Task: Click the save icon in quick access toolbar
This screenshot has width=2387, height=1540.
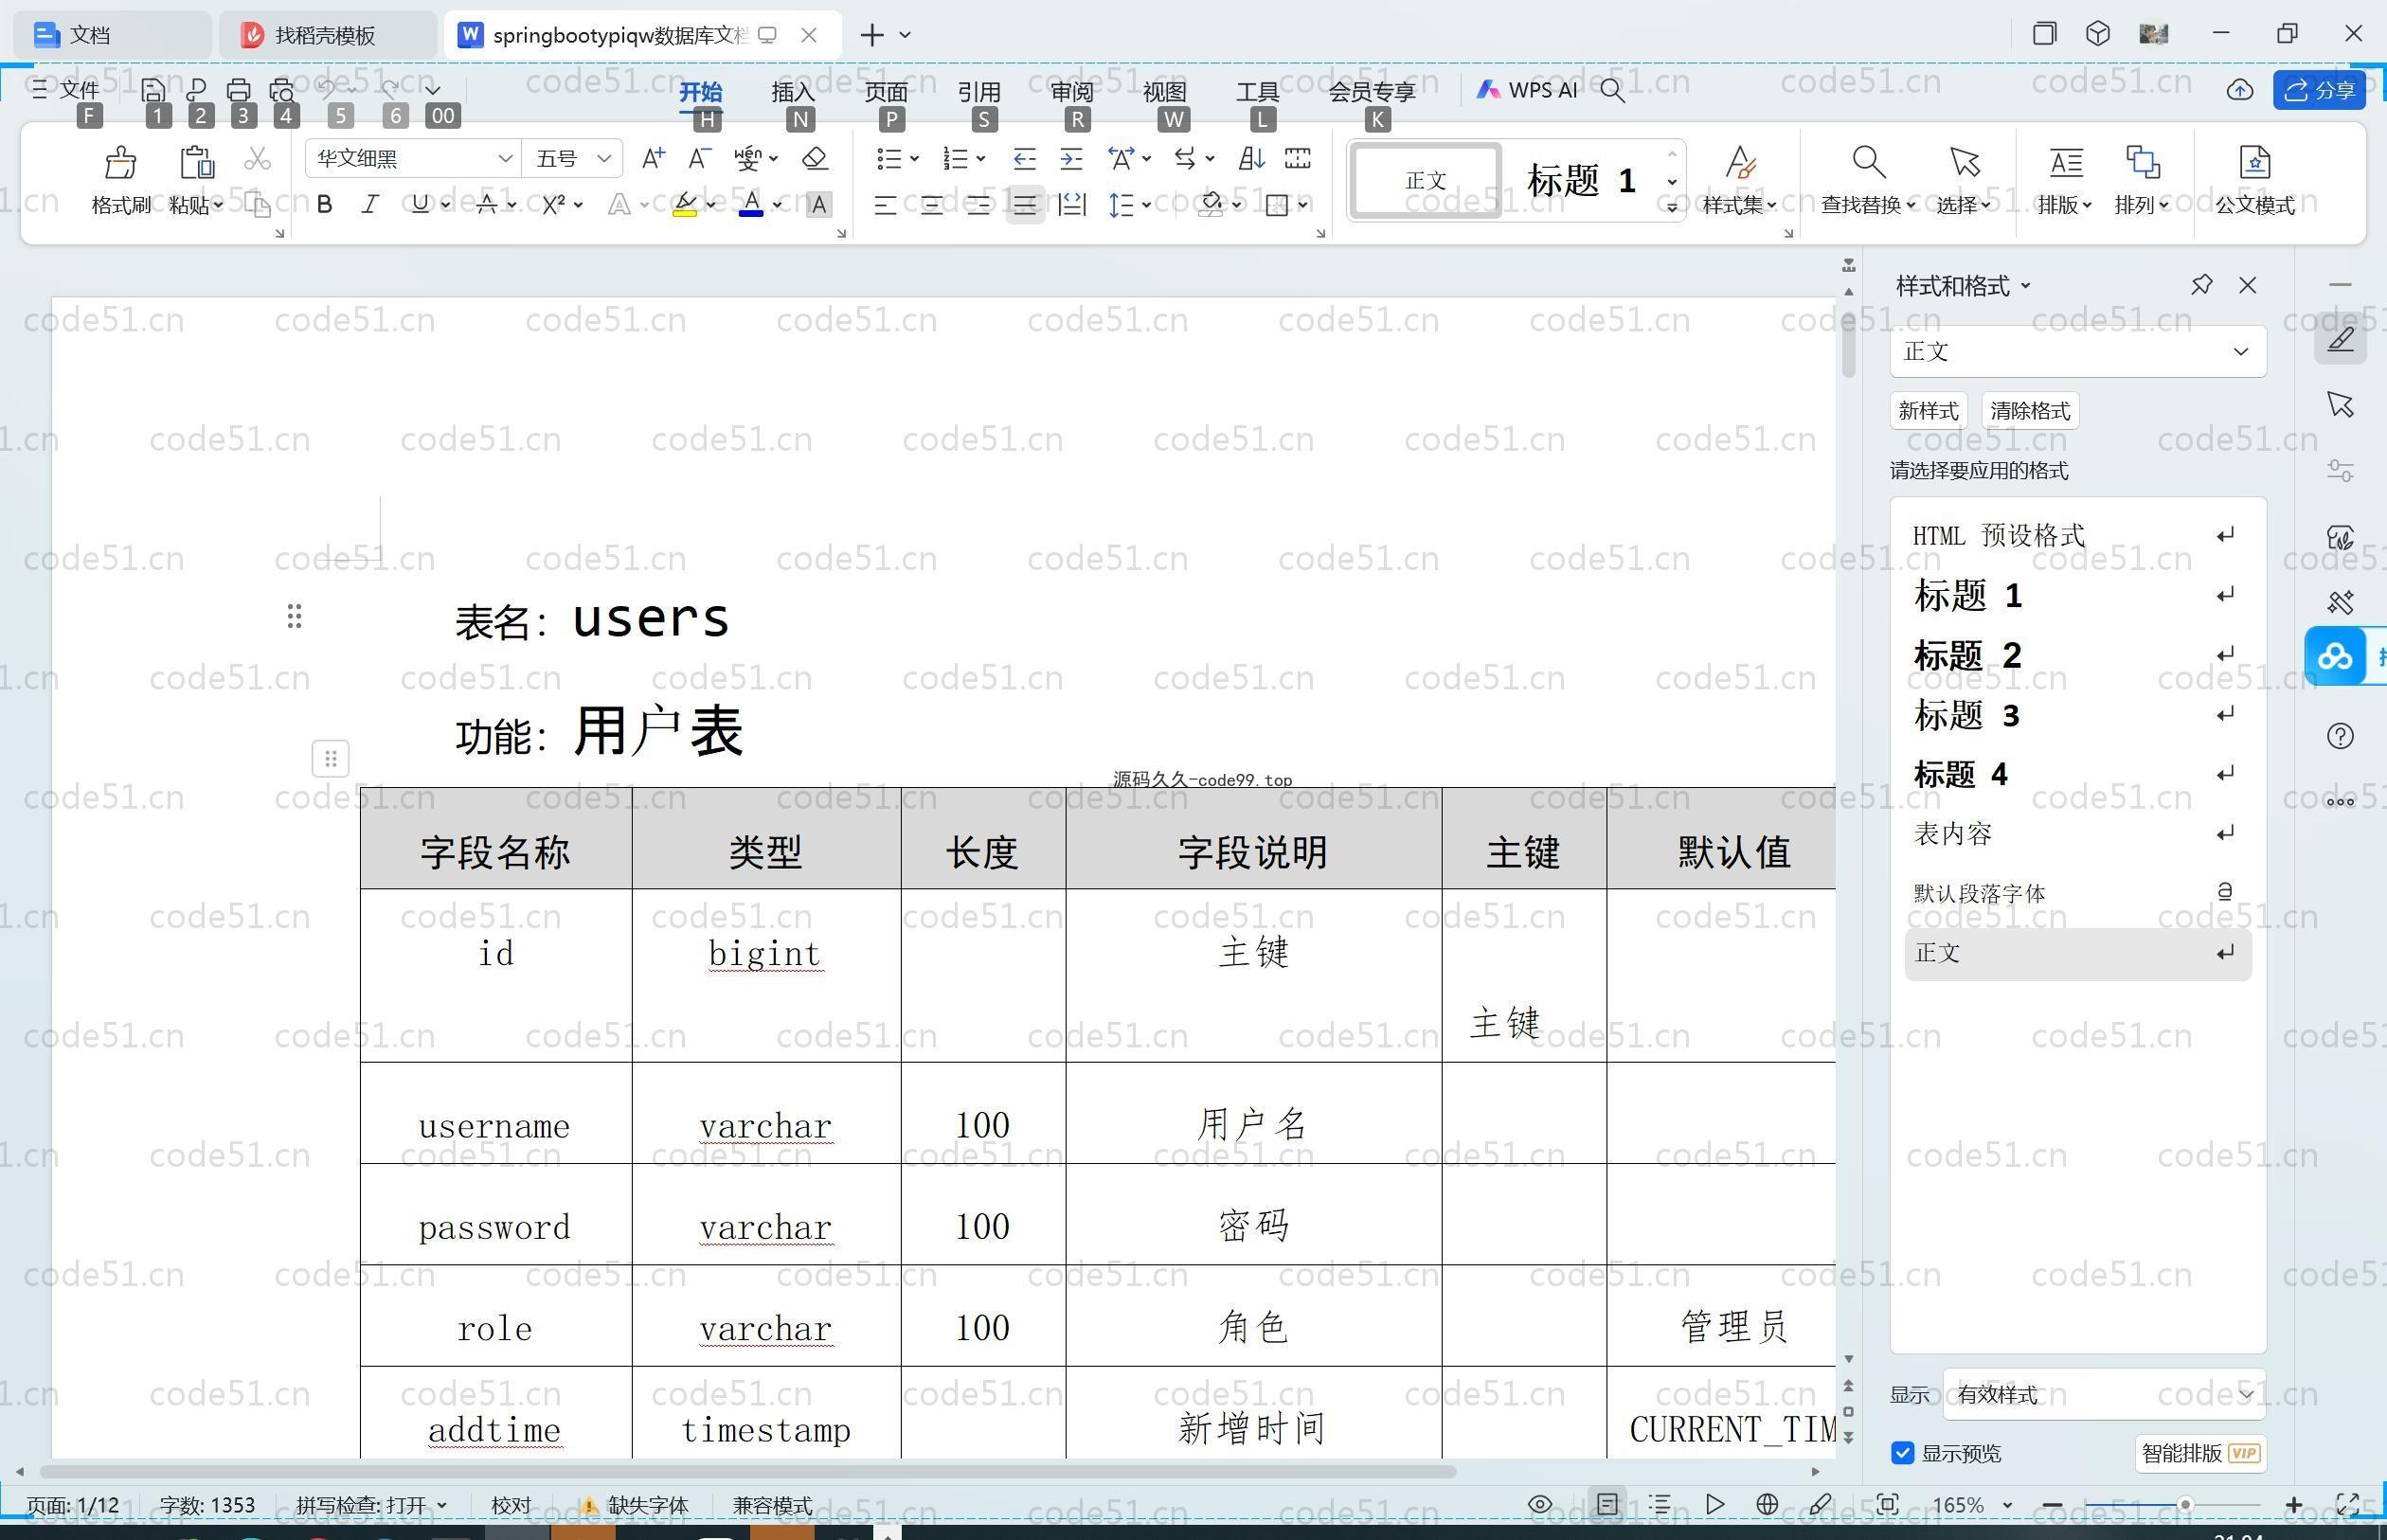Action: [x=153, y=90]
